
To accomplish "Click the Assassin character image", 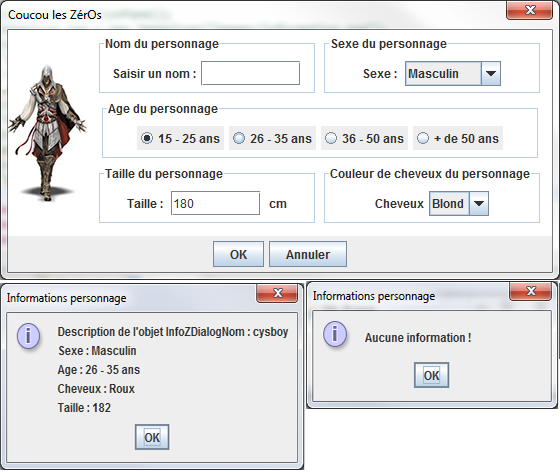I will click(48, 132).
